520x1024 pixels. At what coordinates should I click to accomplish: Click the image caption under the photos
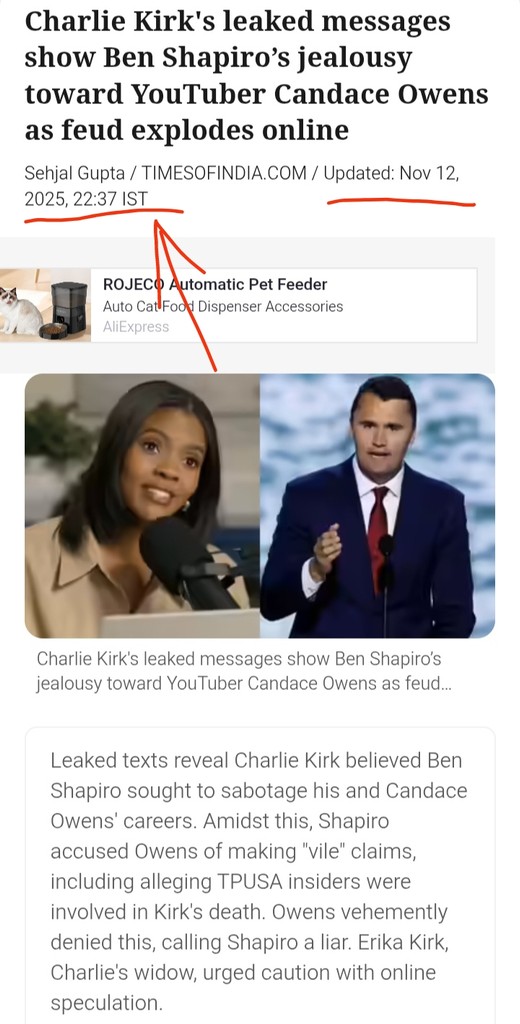click(243, 671)
